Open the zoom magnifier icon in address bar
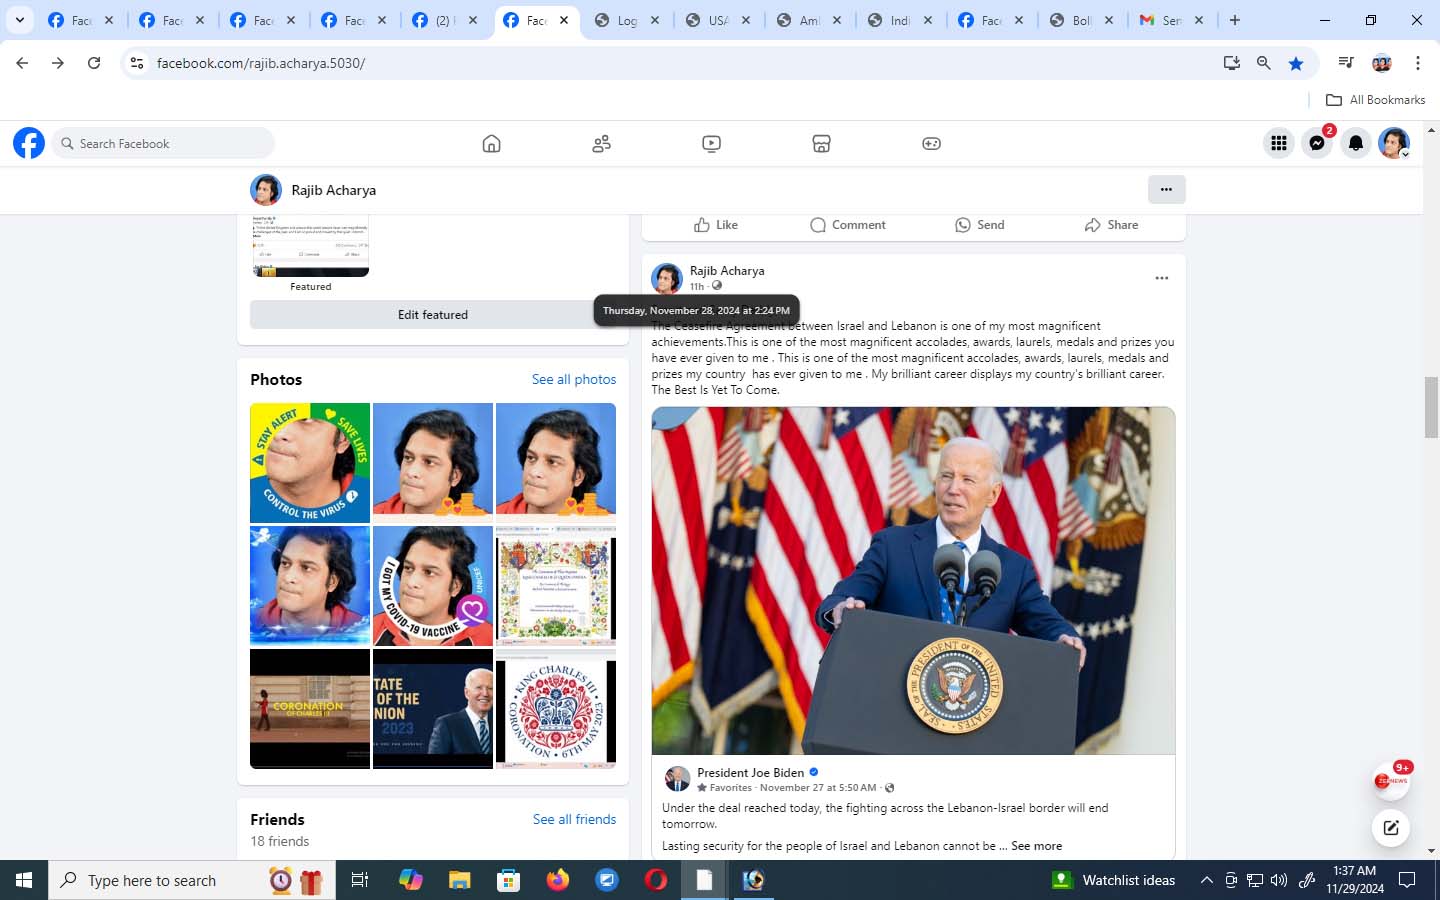This screenshot has height=900, width=1440. (x=1263, y=63)
